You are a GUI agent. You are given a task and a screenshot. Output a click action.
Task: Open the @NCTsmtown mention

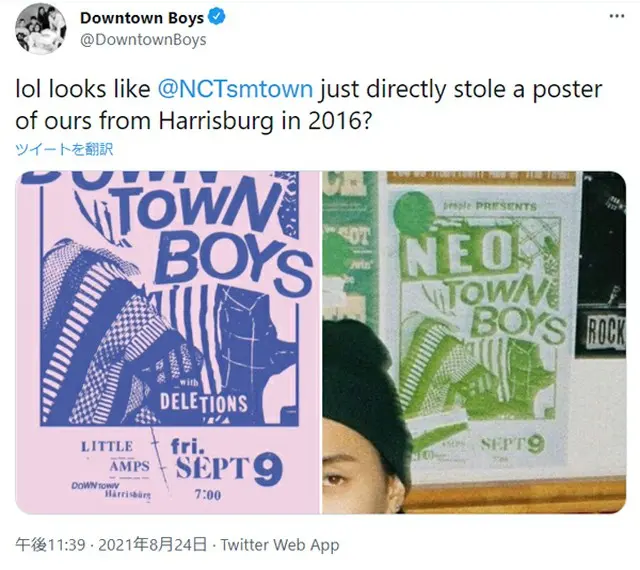[235, 89]
